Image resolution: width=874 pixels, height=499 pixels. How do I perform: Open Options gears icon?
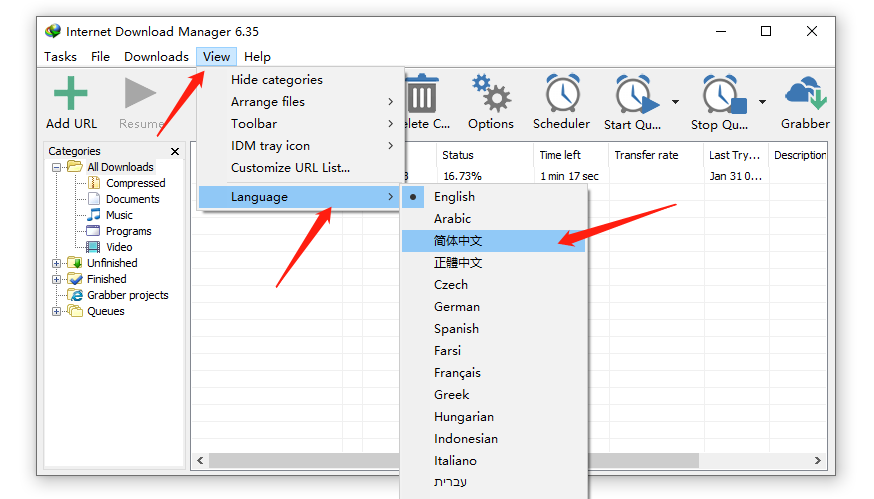[x=491, y=93]
